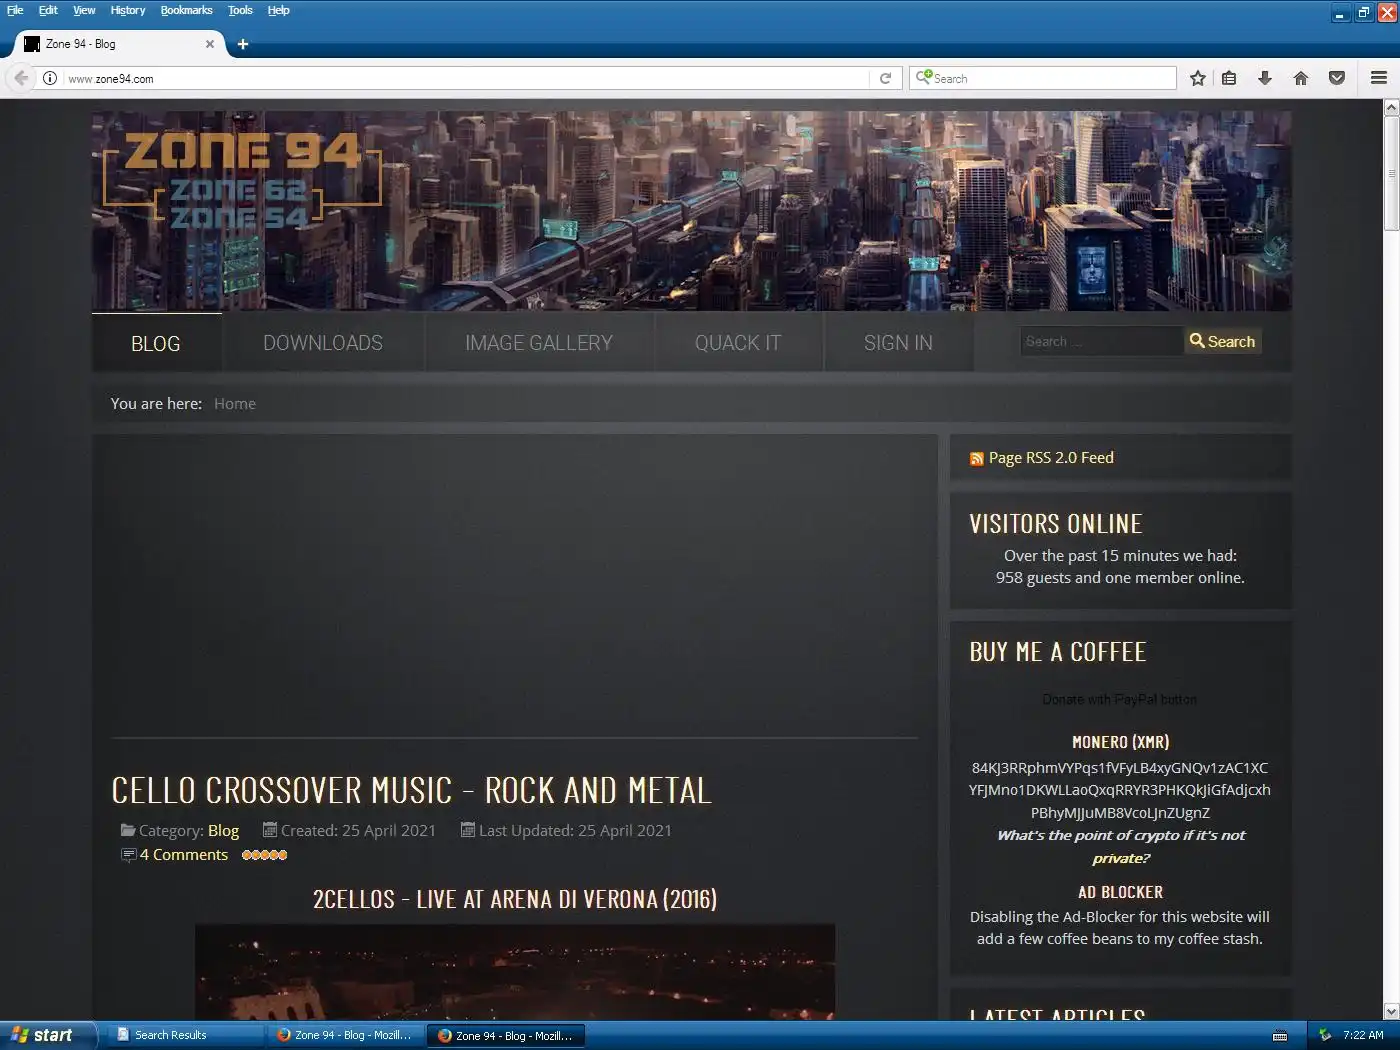Click the yellow Search button
The height and width of the screenshot is (1050, 1400).
[1222, 341]
